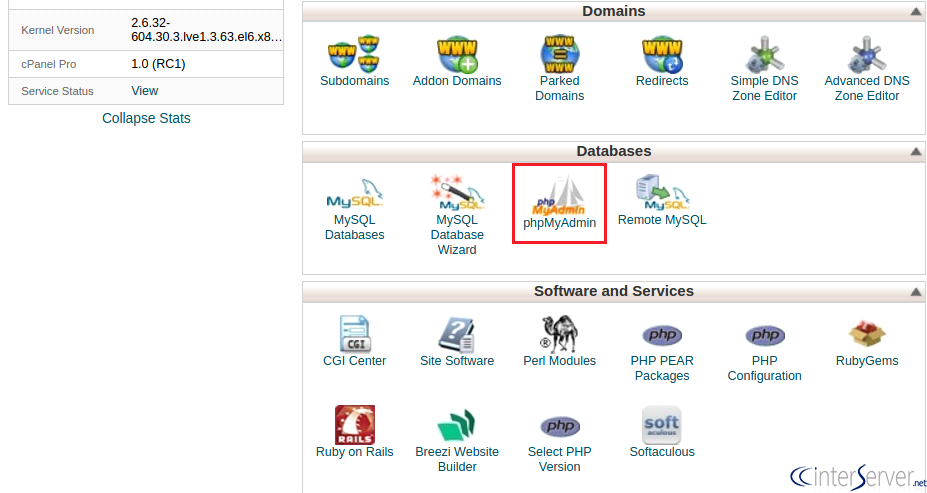Click the Collapse Stats link
Viewport: 927px width, 493px height.
click(146, 118)
